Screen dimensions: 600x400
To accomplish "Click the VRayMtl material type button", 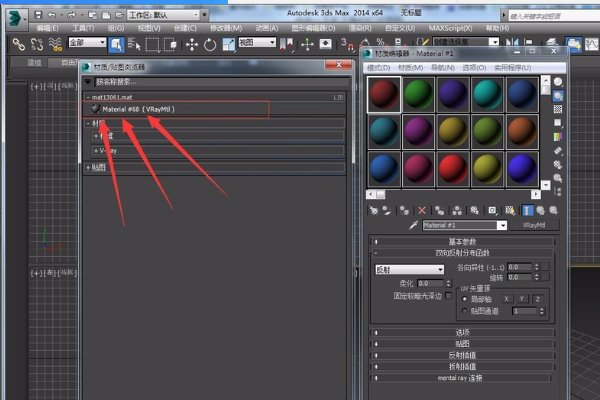I will (534, 225).
